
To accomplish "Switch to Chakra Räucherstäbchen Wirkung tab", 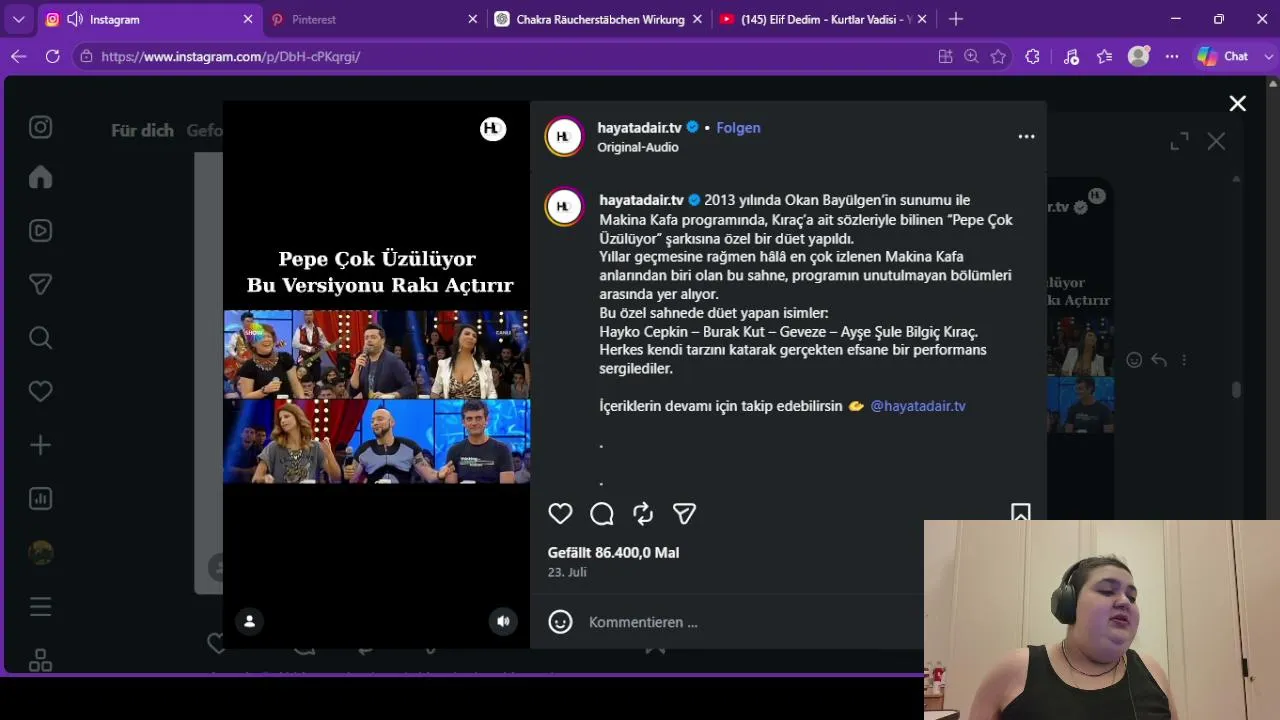I will click(x=598, y=19).
